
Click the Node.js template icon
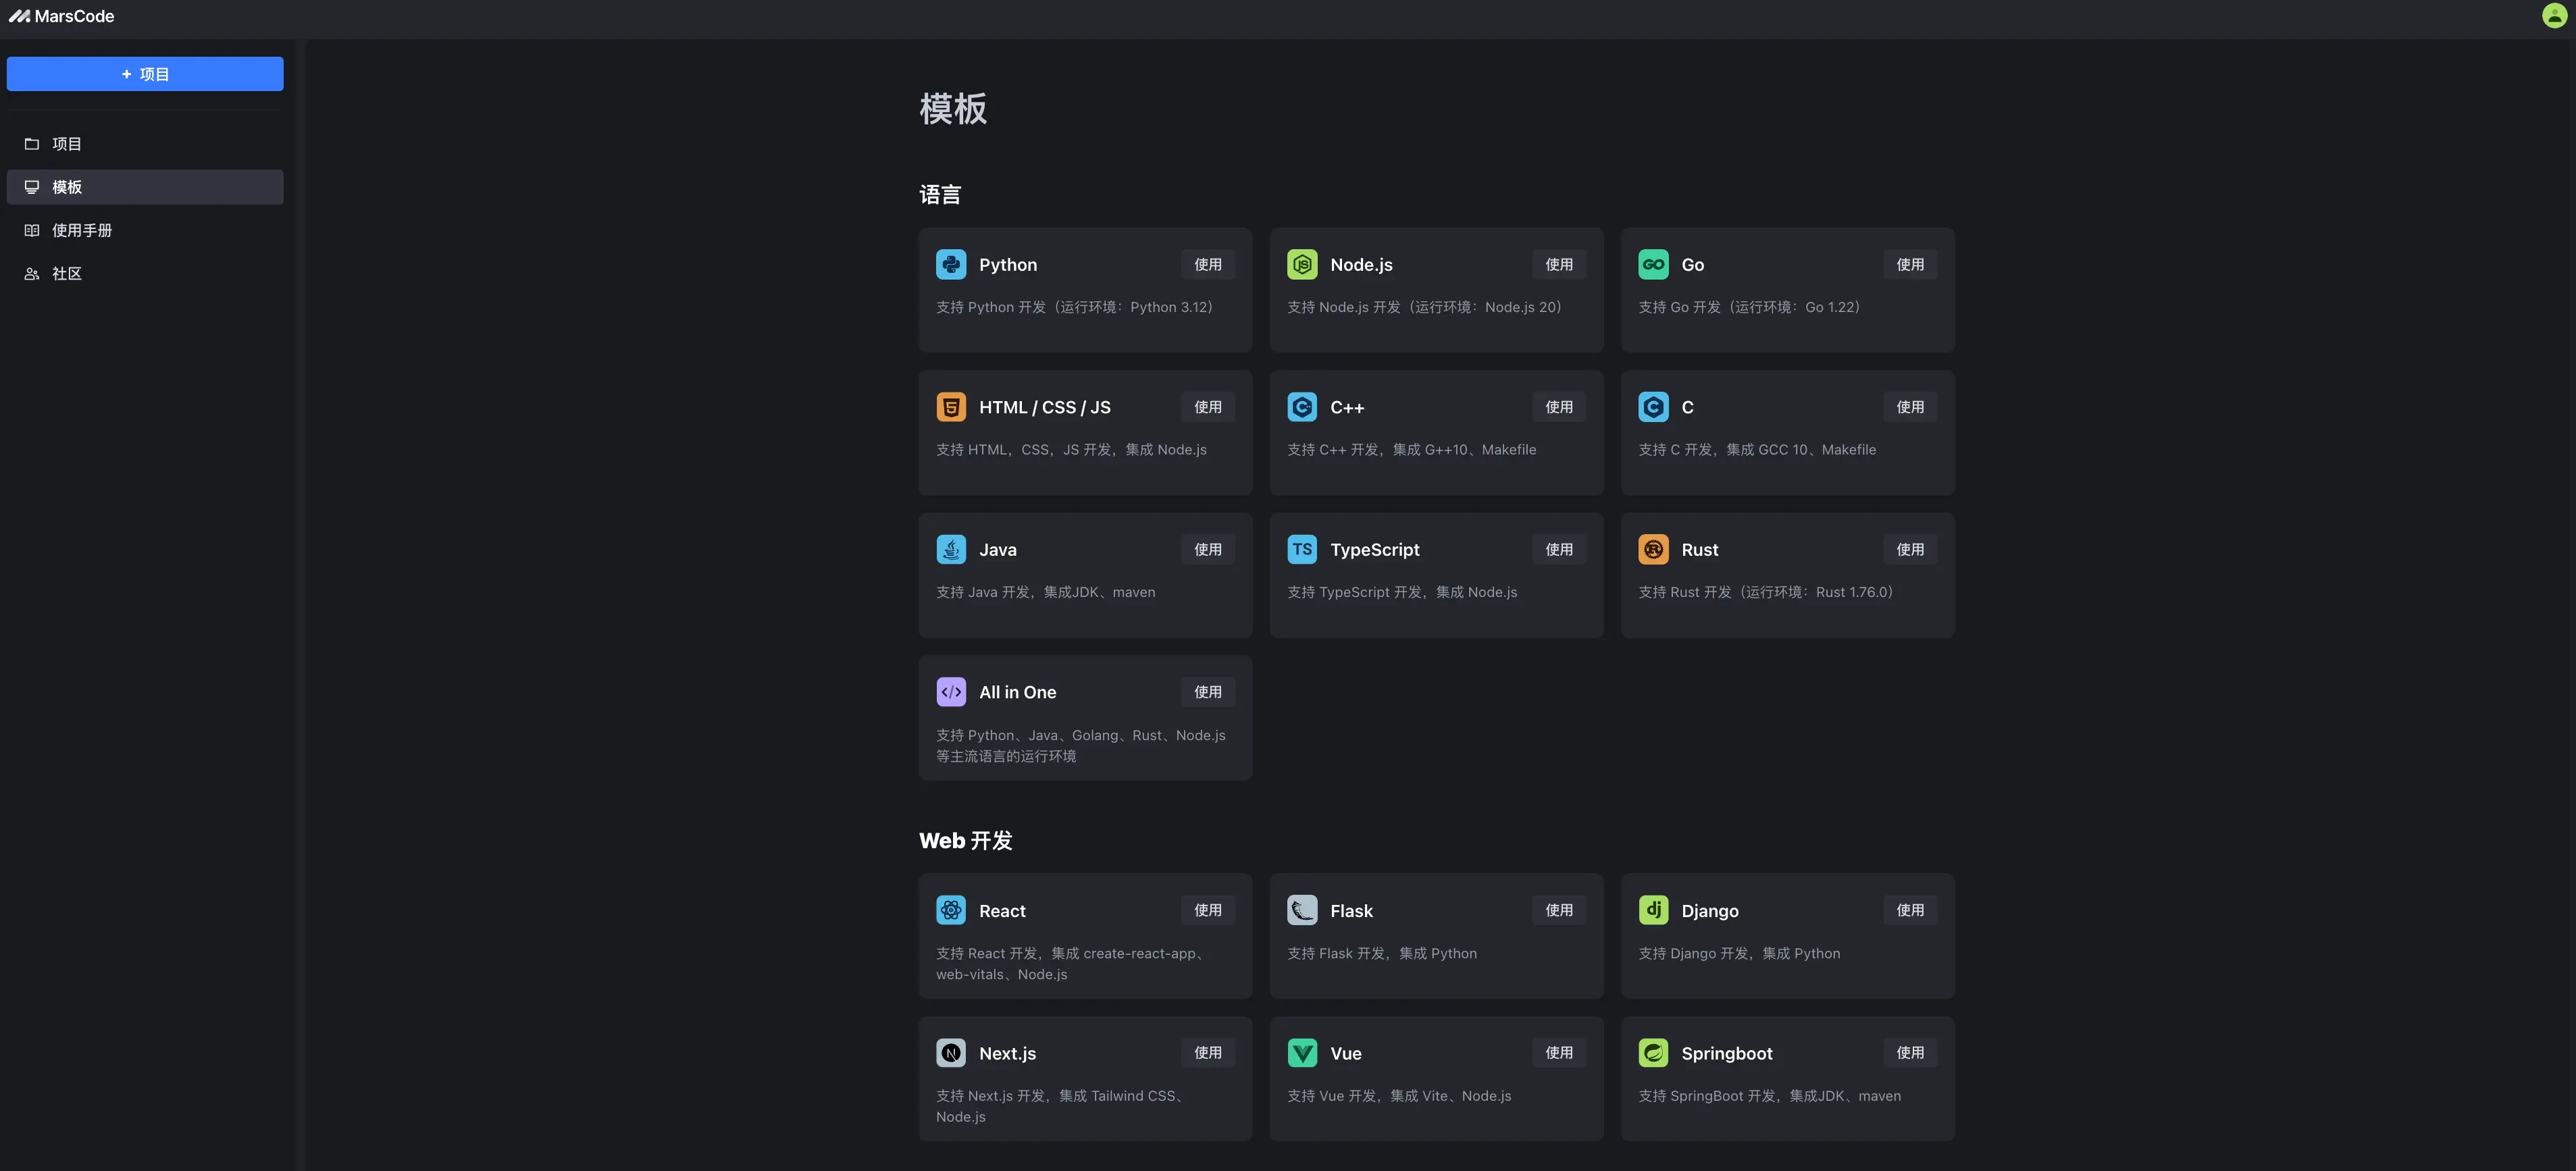(x=1301, y=264)
